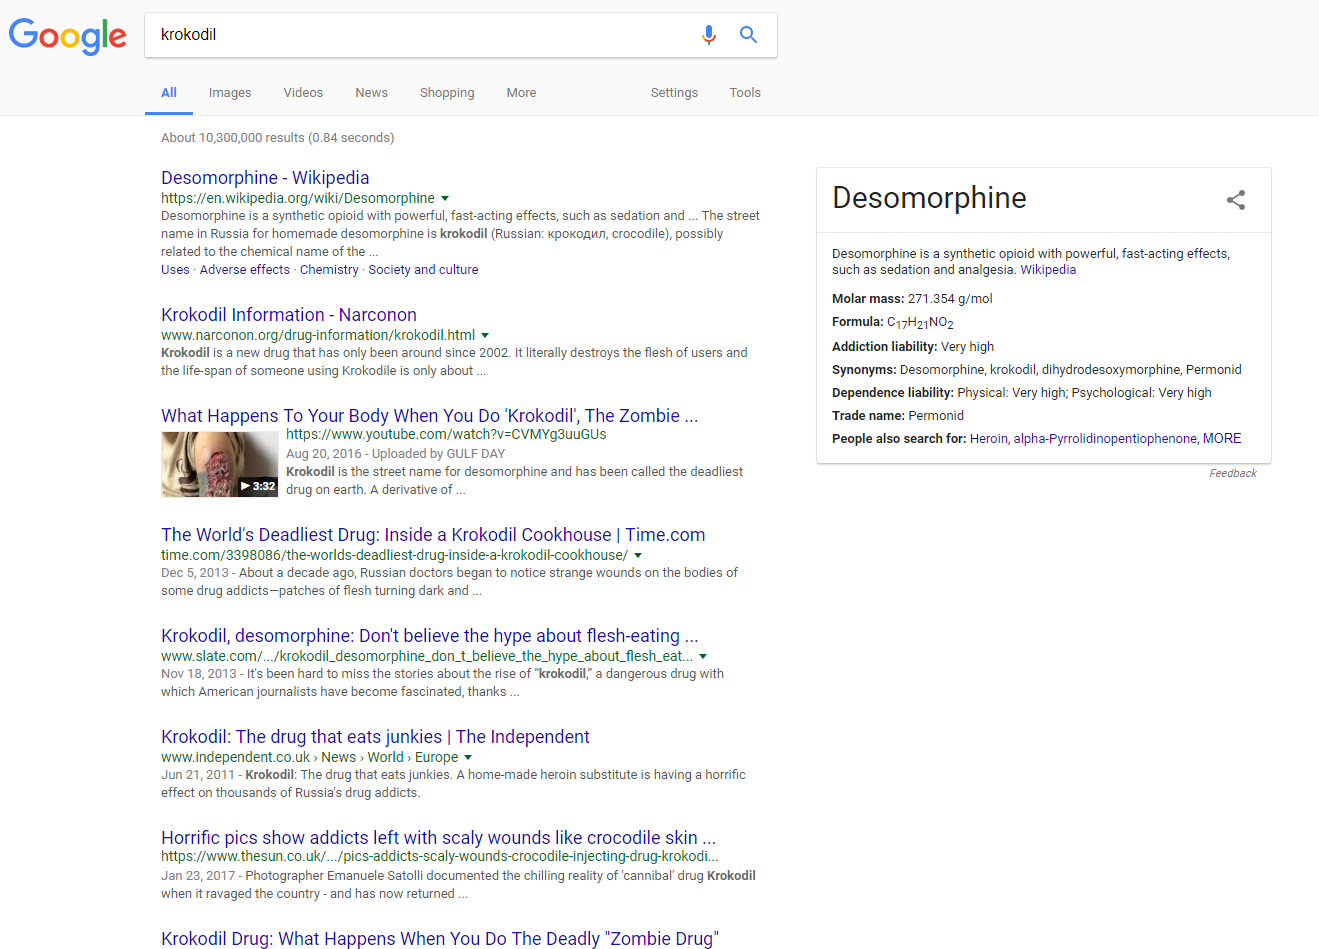This screenshot has width=1319, height=949.
Task: Click Addiction liability Very high entry
Action: tap(913, 347)
